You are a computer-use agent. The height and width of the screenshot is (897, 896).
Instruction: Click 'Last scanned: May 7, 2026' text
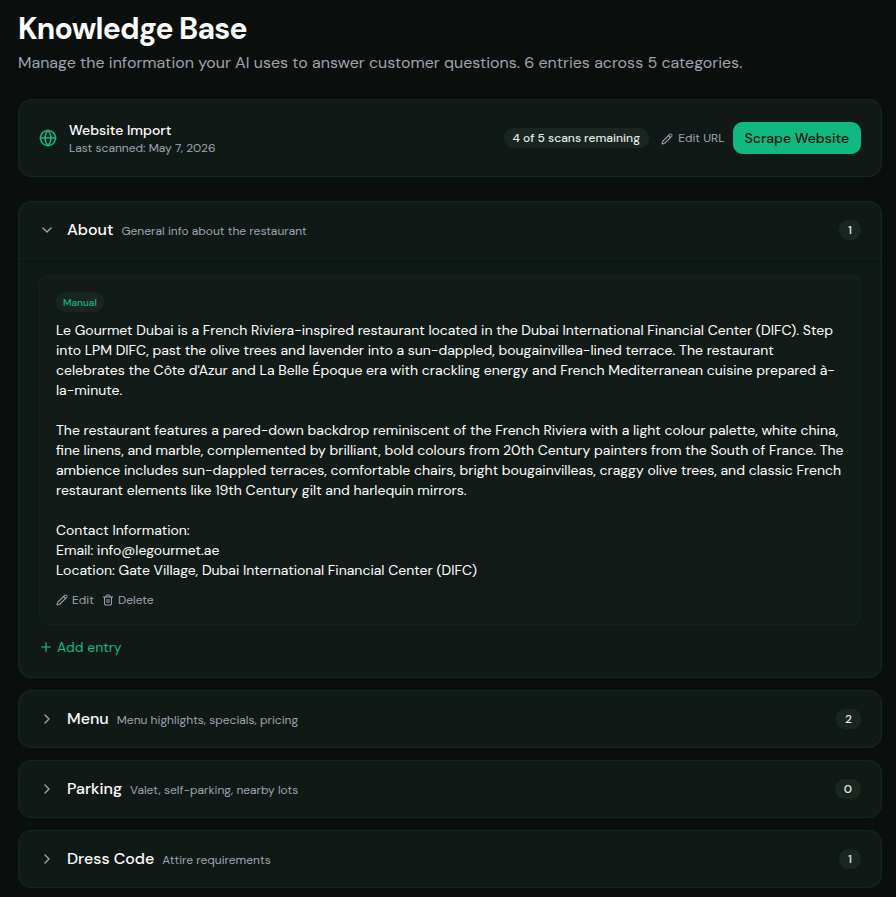pos(142,148)
